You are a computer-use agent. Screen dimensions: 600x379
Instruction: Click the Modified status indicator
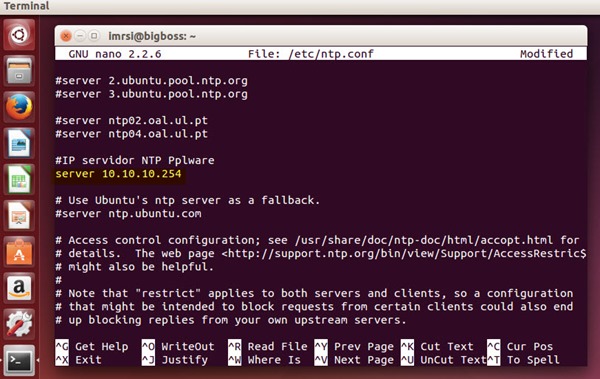tap(546, 54)
